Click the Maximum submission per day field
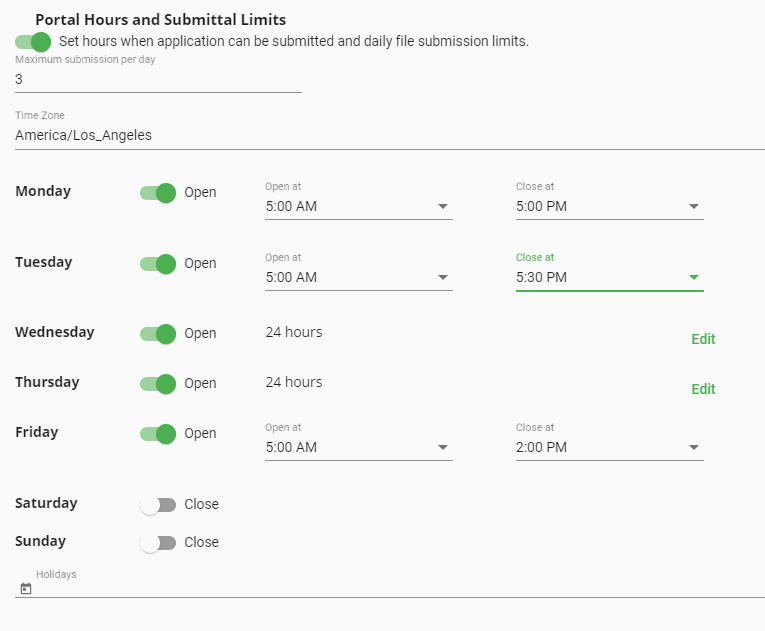Screen dimensions: 765x631 158,79
